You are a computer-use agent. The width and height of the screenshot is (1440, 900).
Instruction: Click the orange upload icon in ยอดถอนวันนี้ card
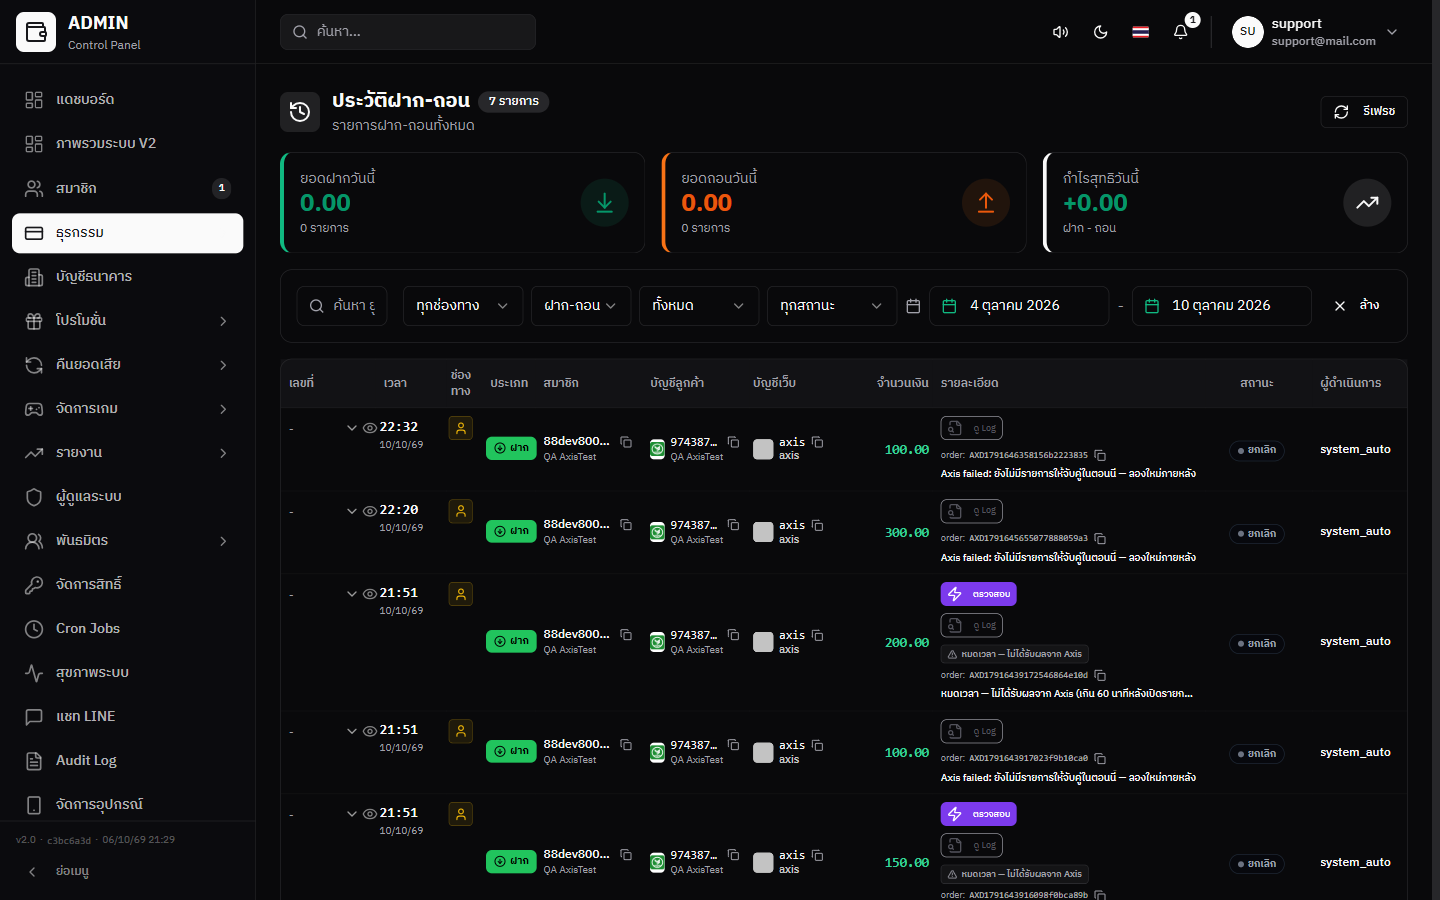pos(986,203)
